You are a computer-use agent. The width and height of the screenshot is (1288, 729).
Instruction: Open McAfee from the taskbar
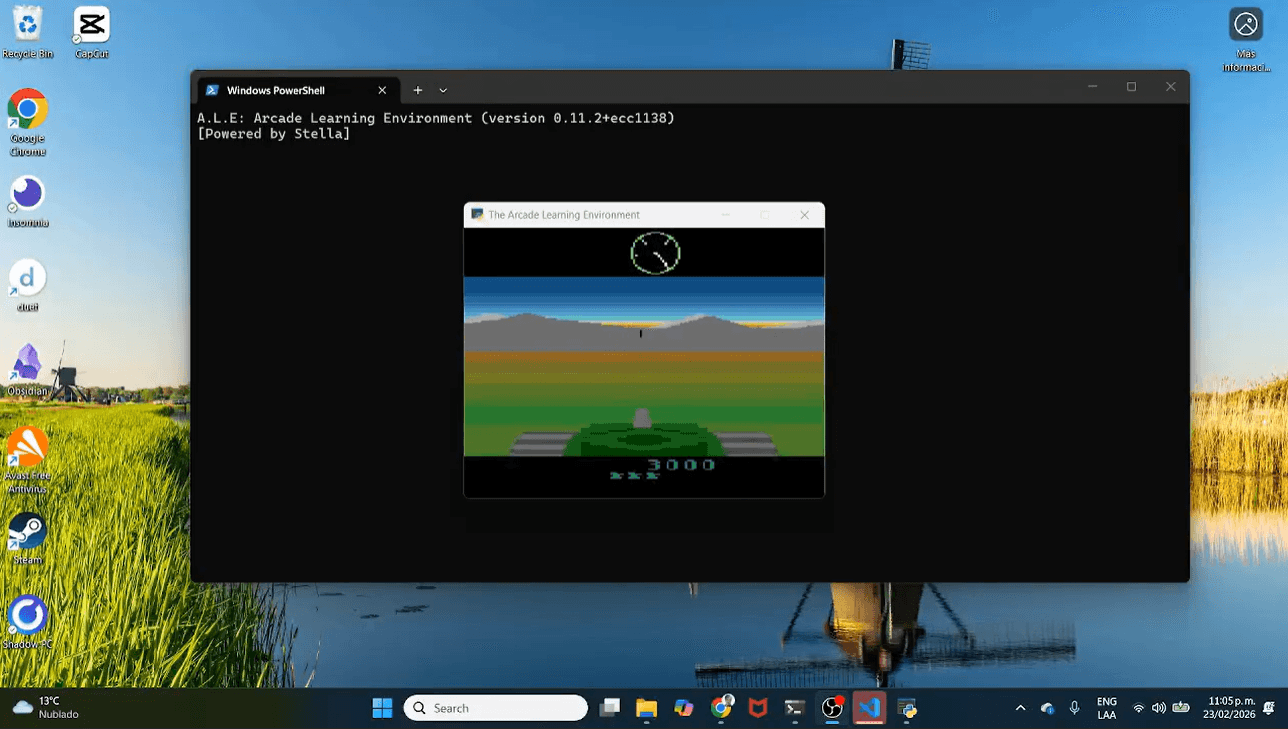pyautogui.click(x=759, y=708)
